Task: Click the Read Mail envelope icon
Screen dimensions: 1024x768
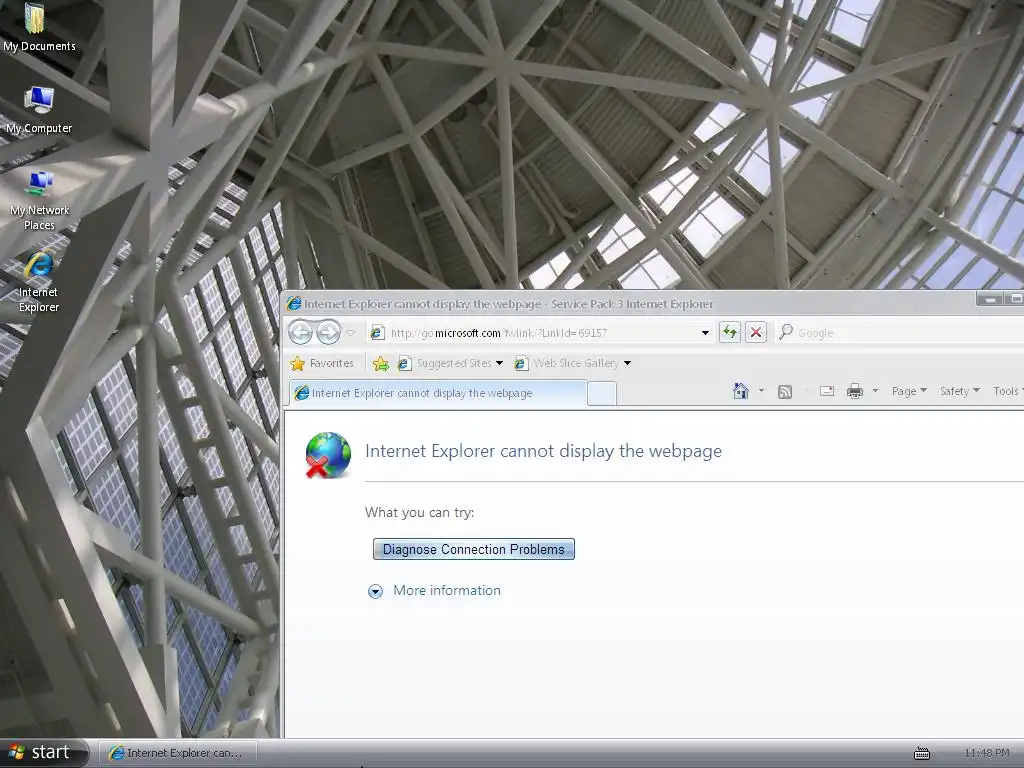Action: tap(827, 391)
